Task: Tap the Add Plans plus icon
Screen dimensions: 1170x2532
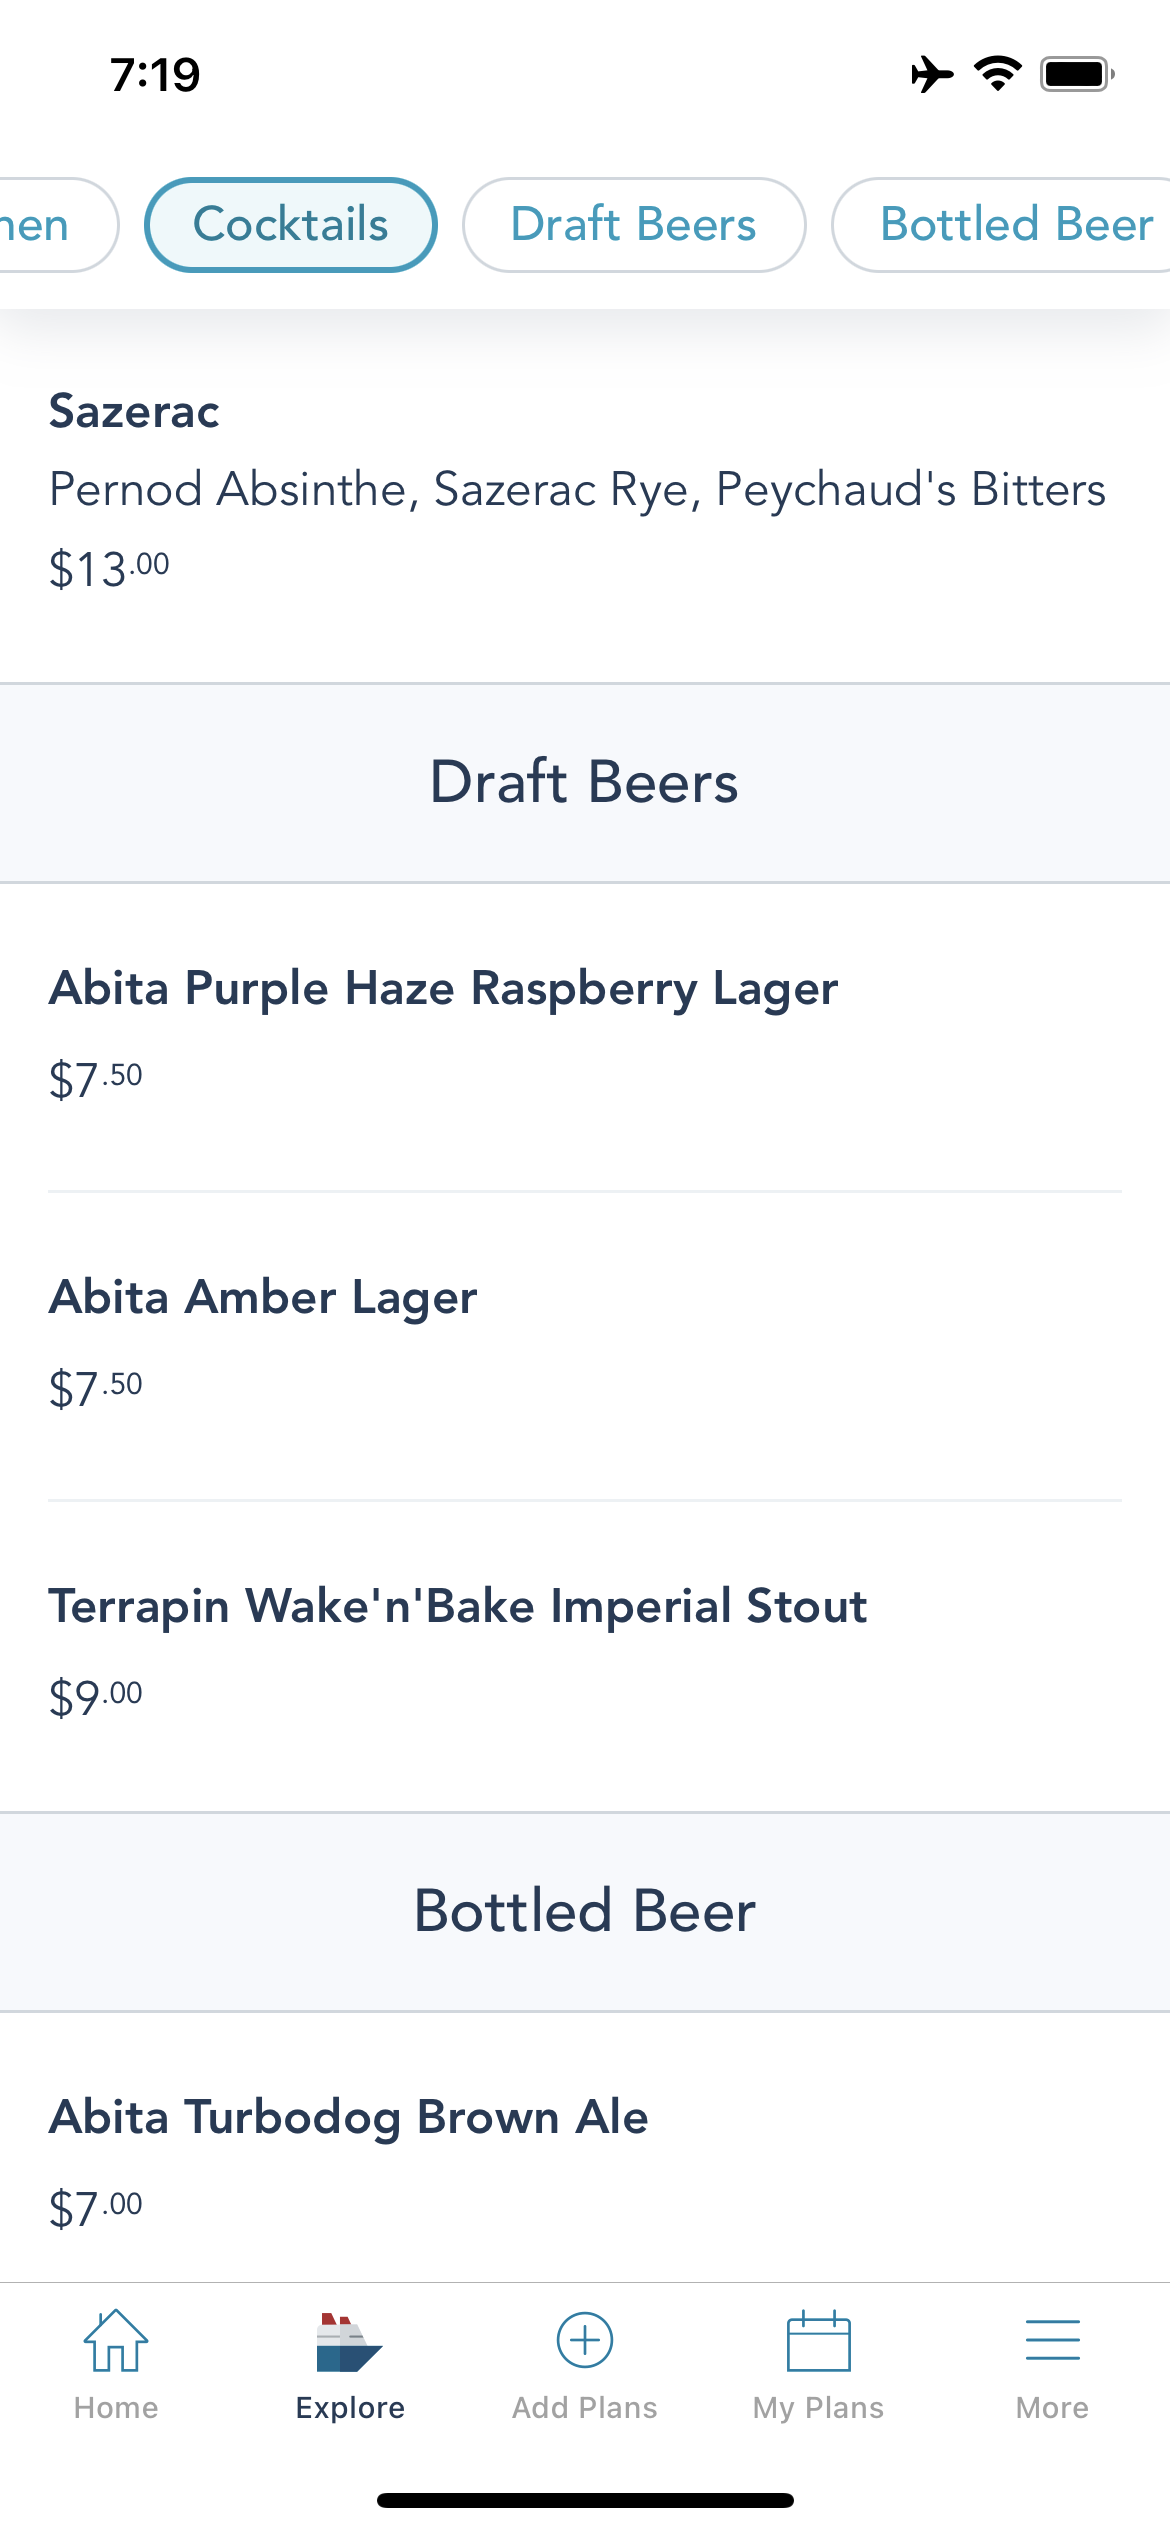Action: [584, 2340]
